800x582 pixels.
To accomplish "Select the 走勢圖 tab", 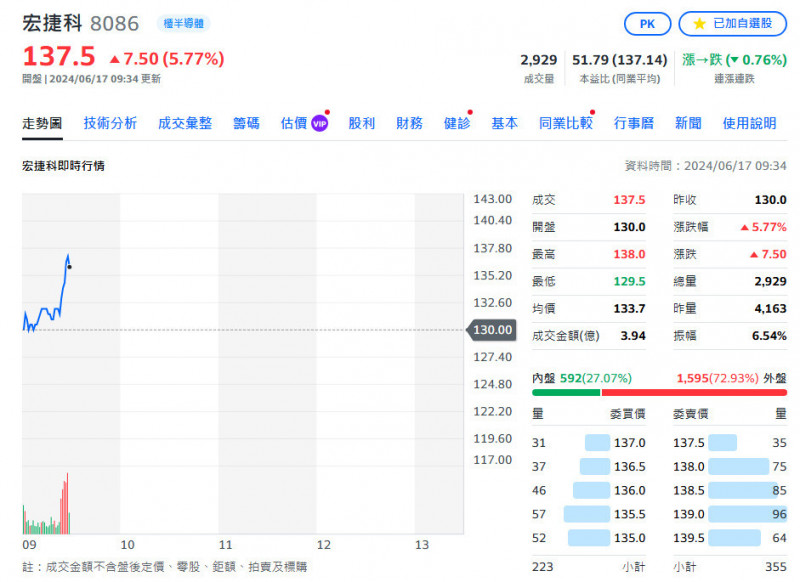I will pos(42,123).
